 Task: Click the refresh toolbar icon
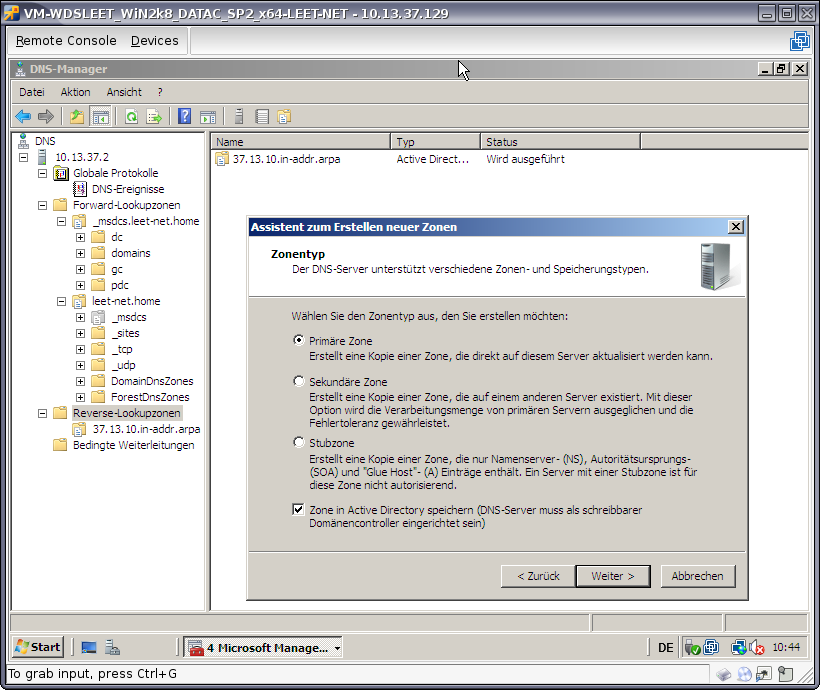(x=131, y=117)
